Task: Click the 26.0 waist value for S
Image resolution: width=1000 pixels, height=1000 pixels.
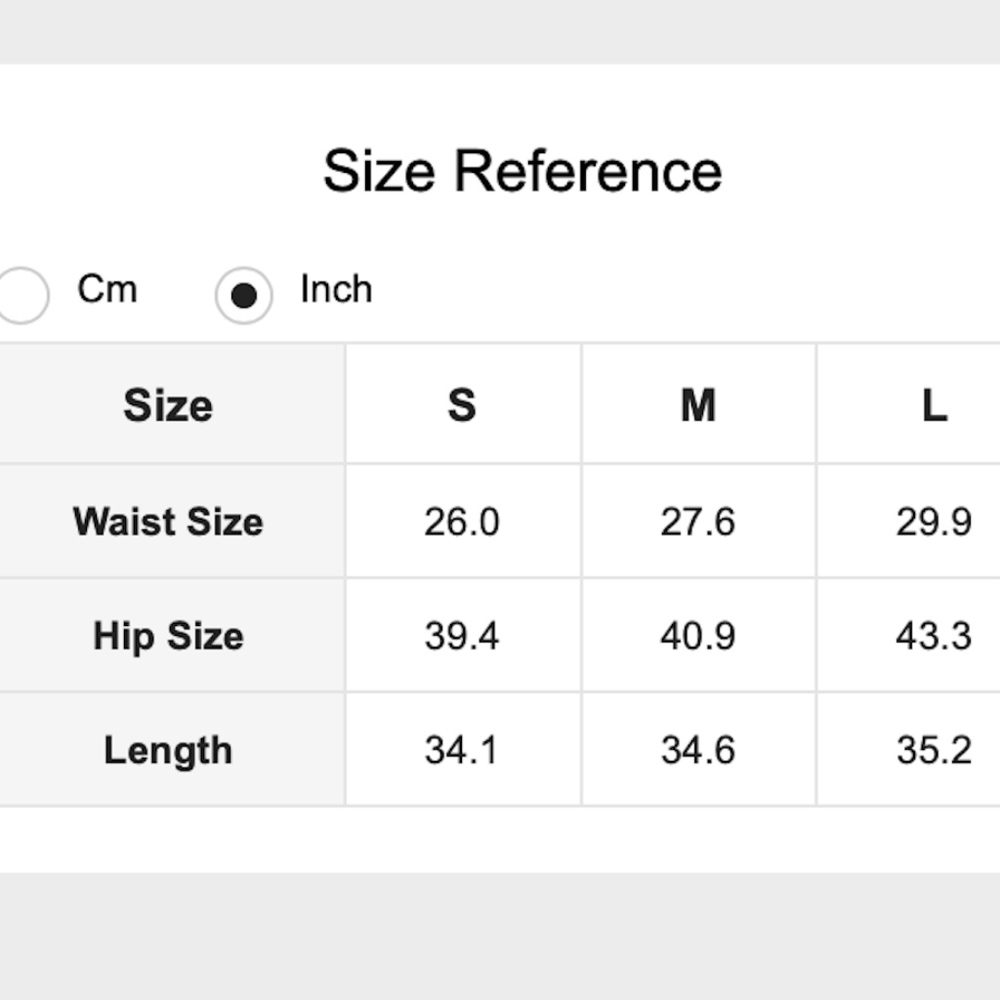Action: 461,522
